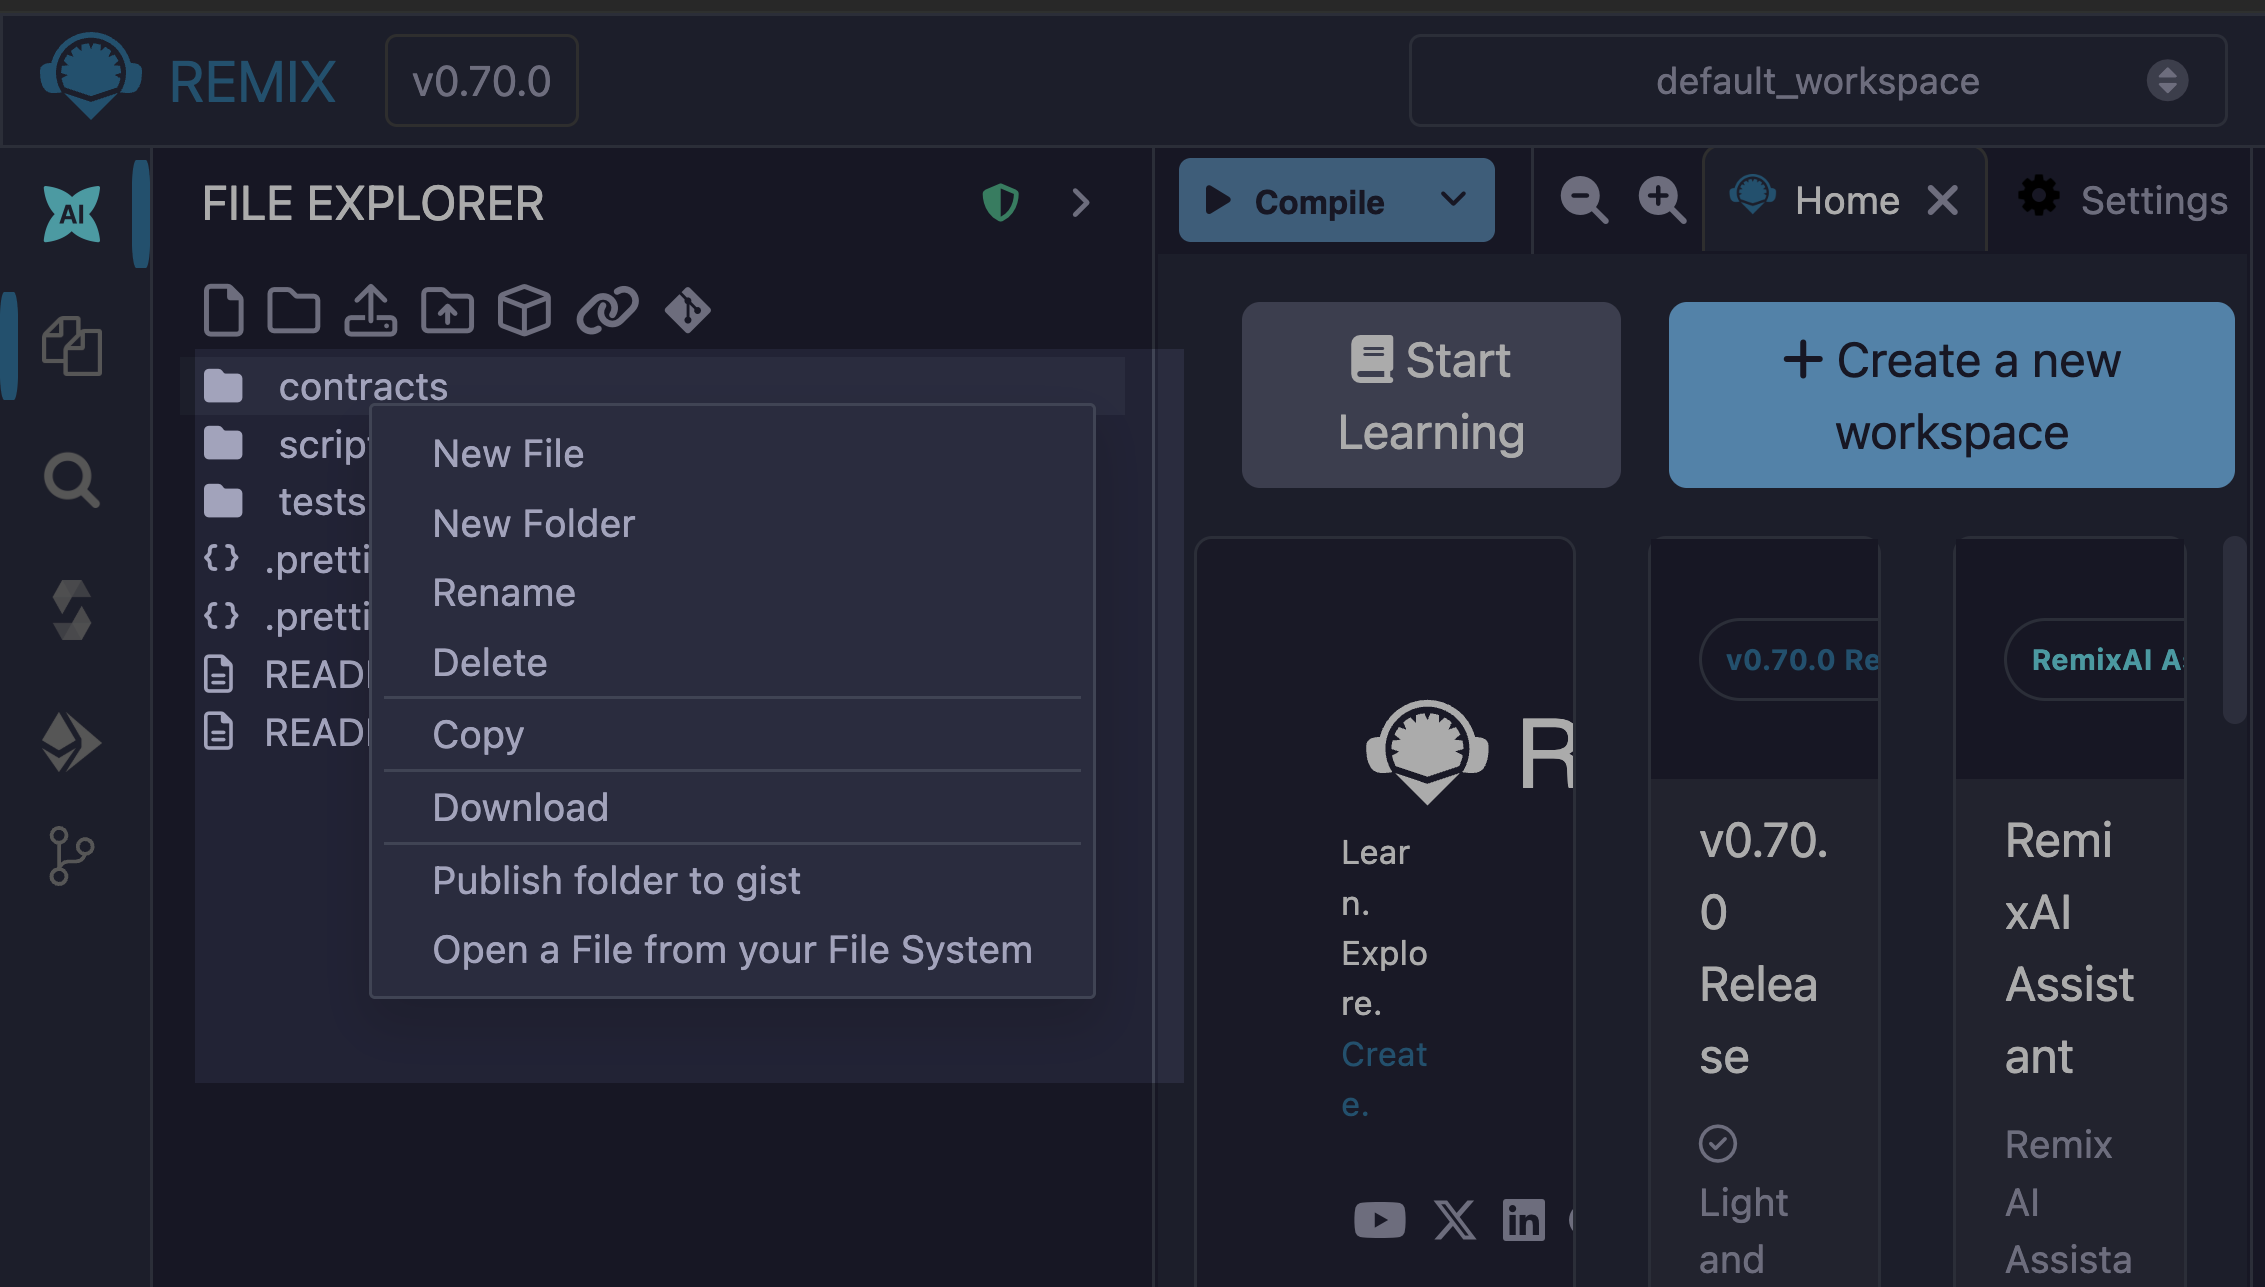Zoom in with the magnifier plus icon
Screen dimensions: 2265x1287
click(x=1661, y=200)
